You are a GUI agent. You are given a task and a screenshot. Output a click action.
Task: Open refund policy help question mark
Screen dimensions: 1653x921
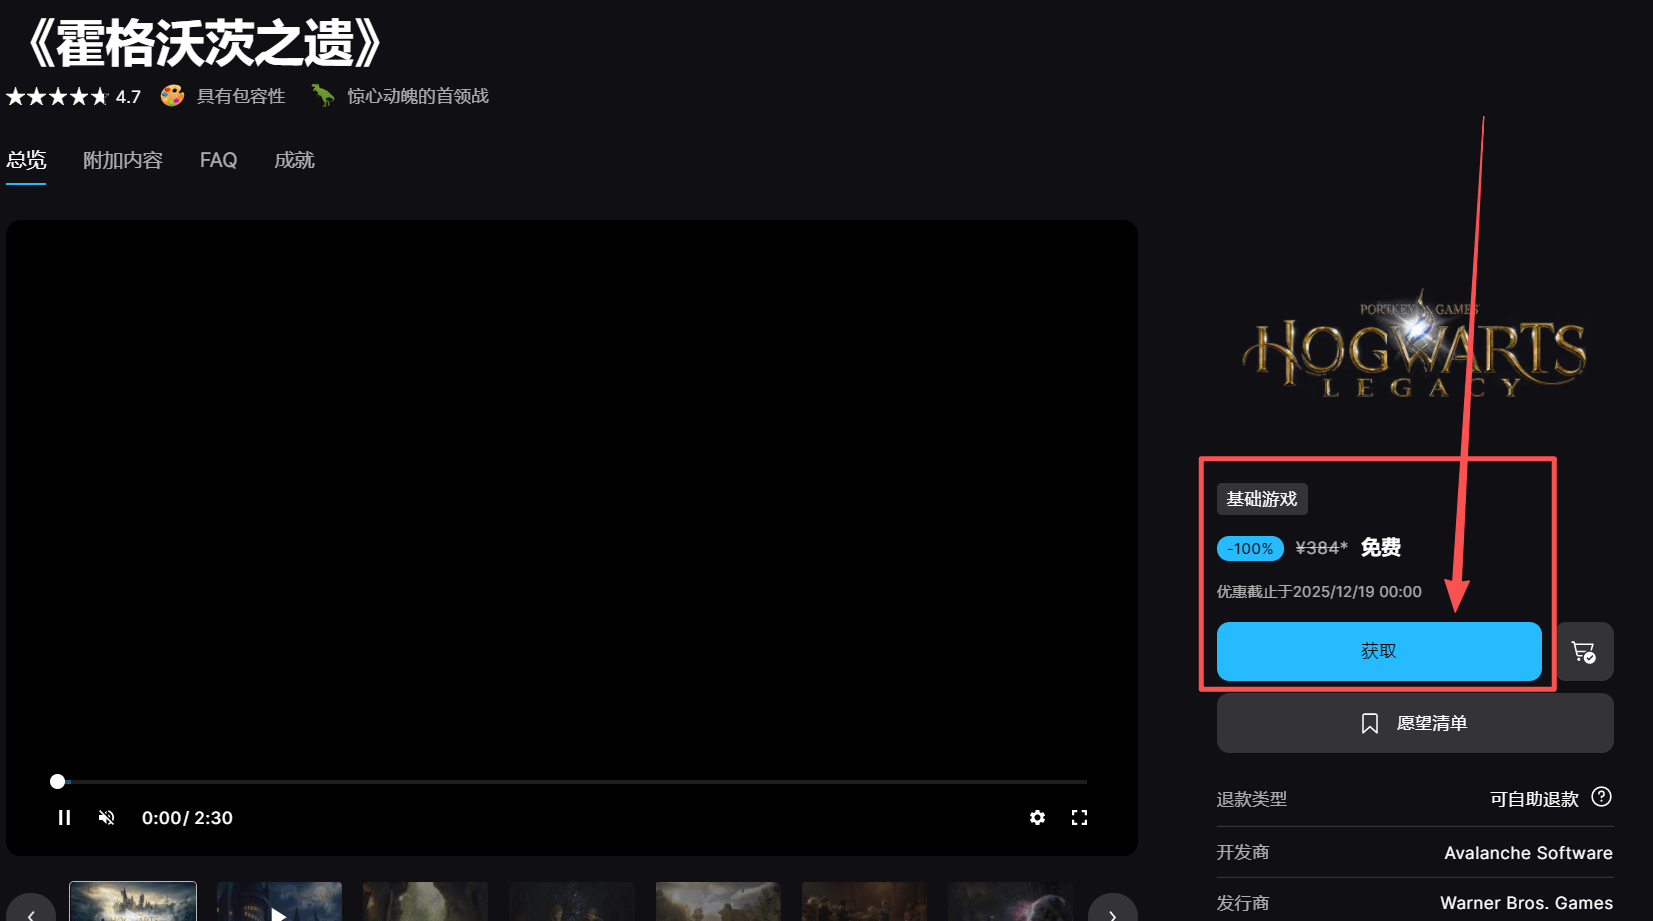click(x=1601, y=797)
